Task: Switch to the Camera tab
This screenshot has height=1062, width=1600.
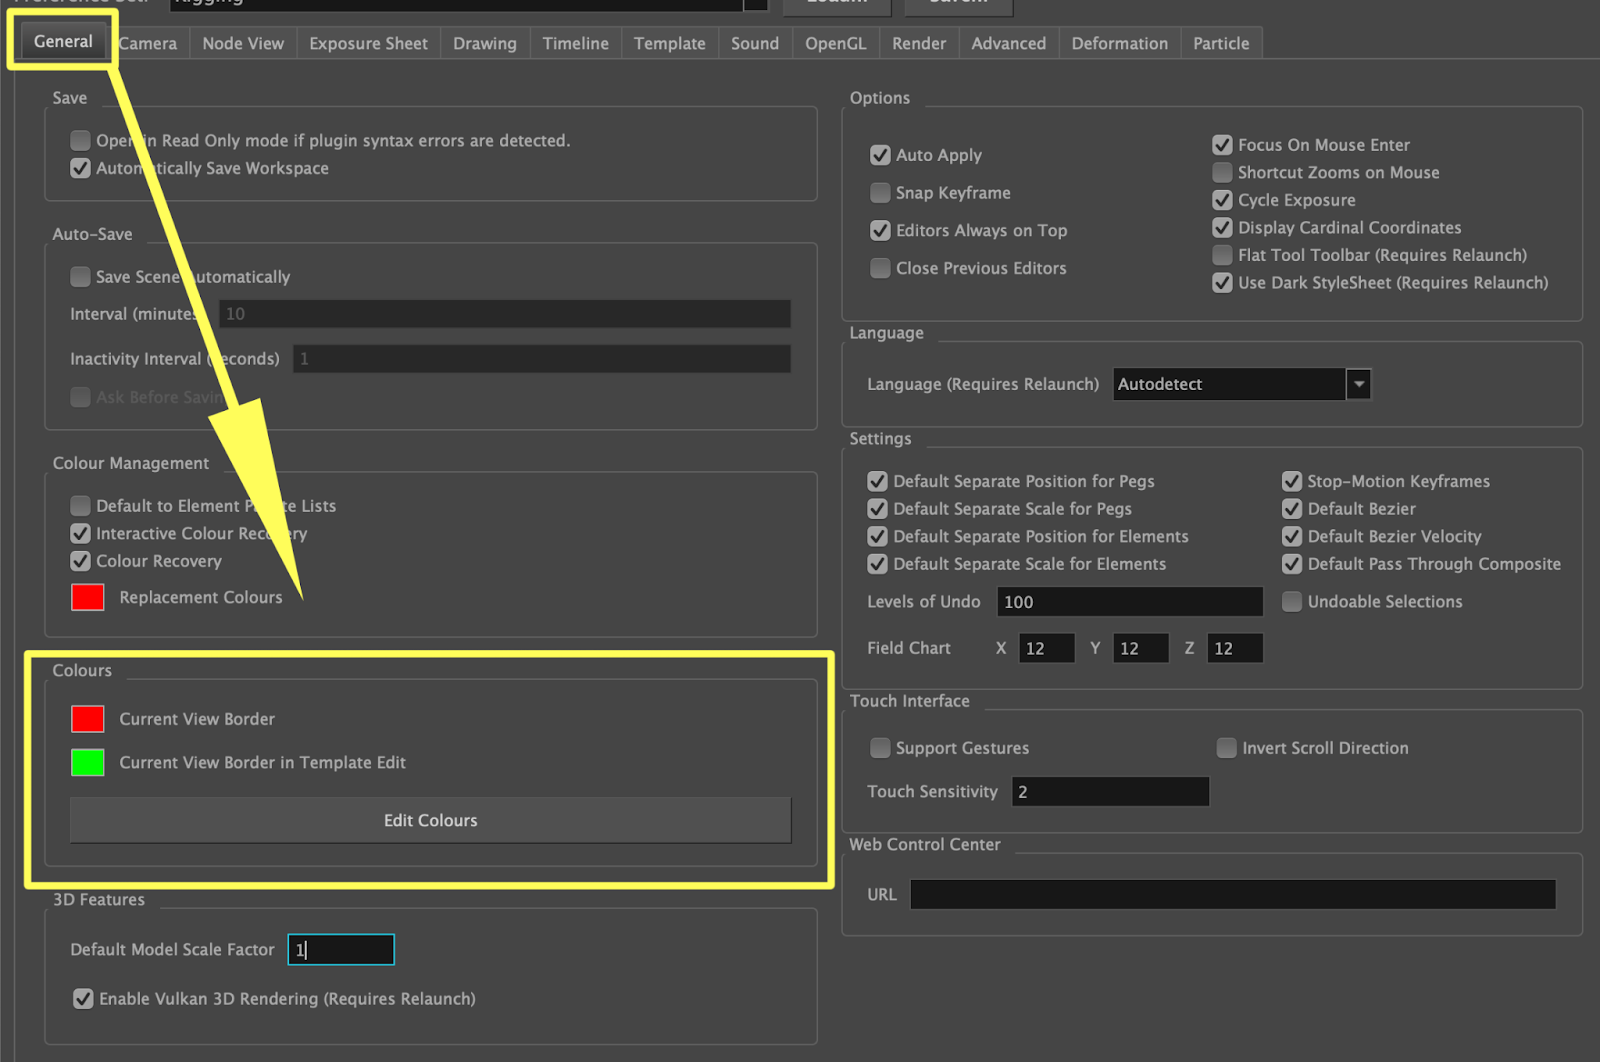Action: (x=147, y=43)
